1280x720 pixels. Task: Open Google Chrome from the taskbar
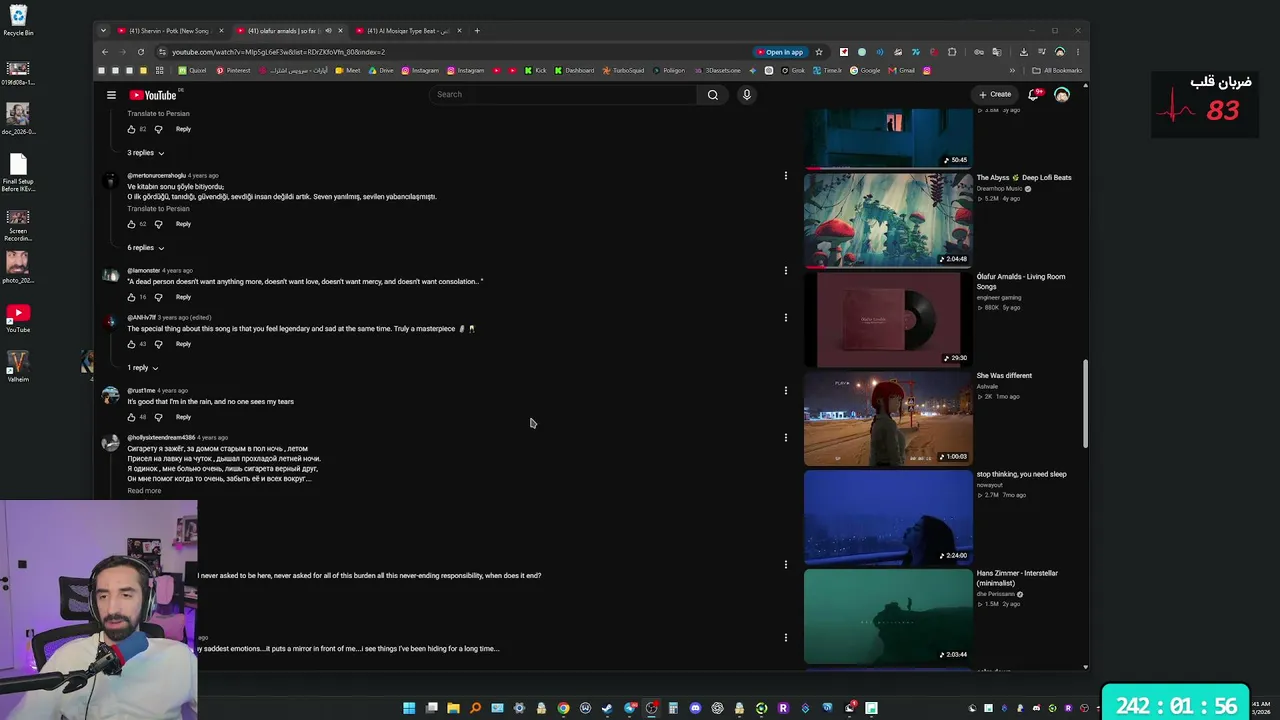click(x=563, y=708)
